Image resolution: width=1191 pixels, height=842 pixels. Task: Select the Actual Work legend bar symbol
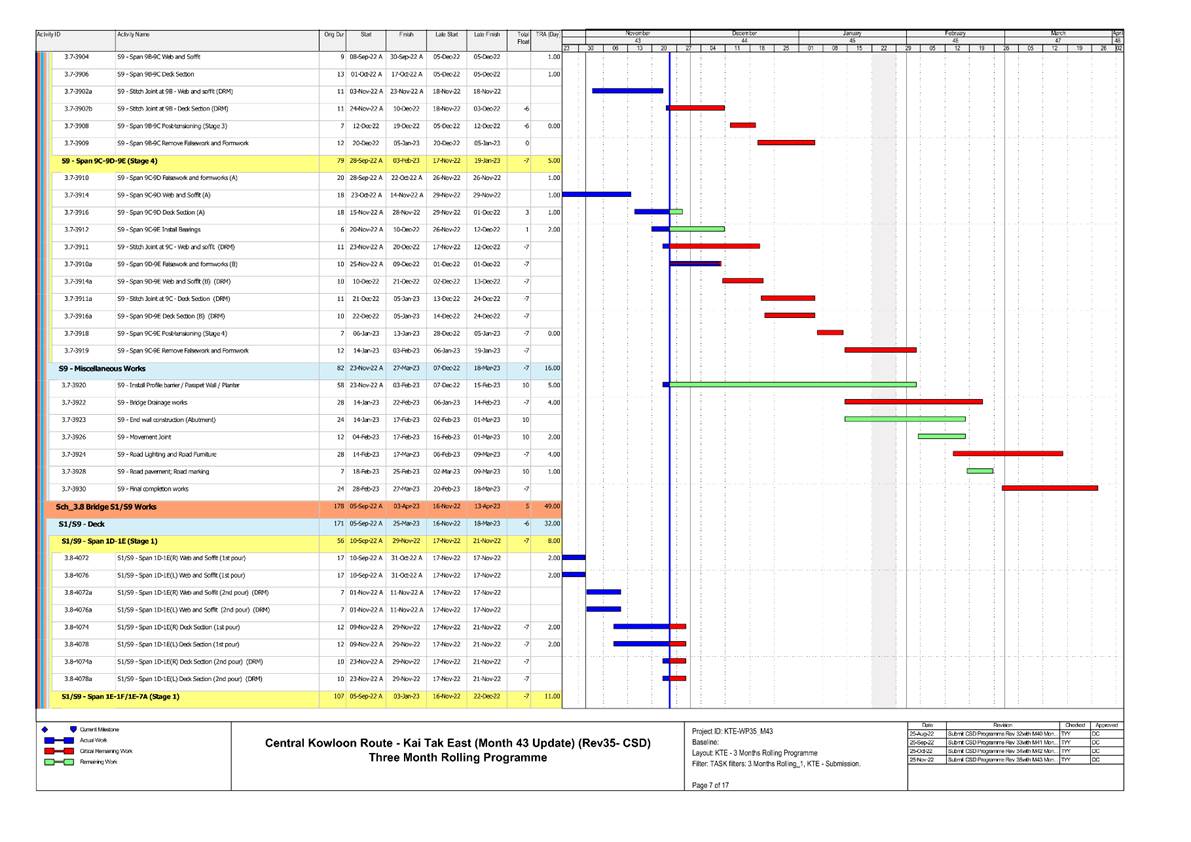point(58,740)
